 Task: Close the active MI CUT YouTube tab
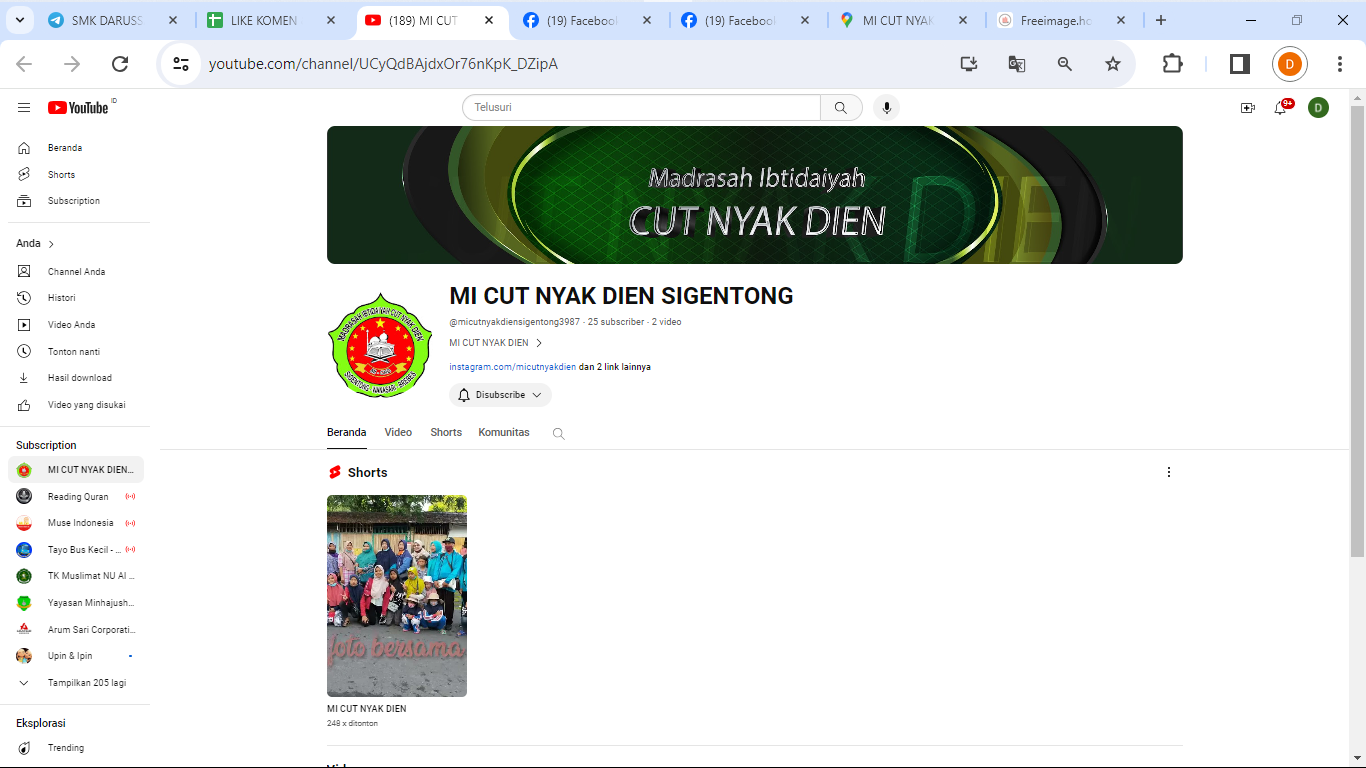[x=489, y=20]
